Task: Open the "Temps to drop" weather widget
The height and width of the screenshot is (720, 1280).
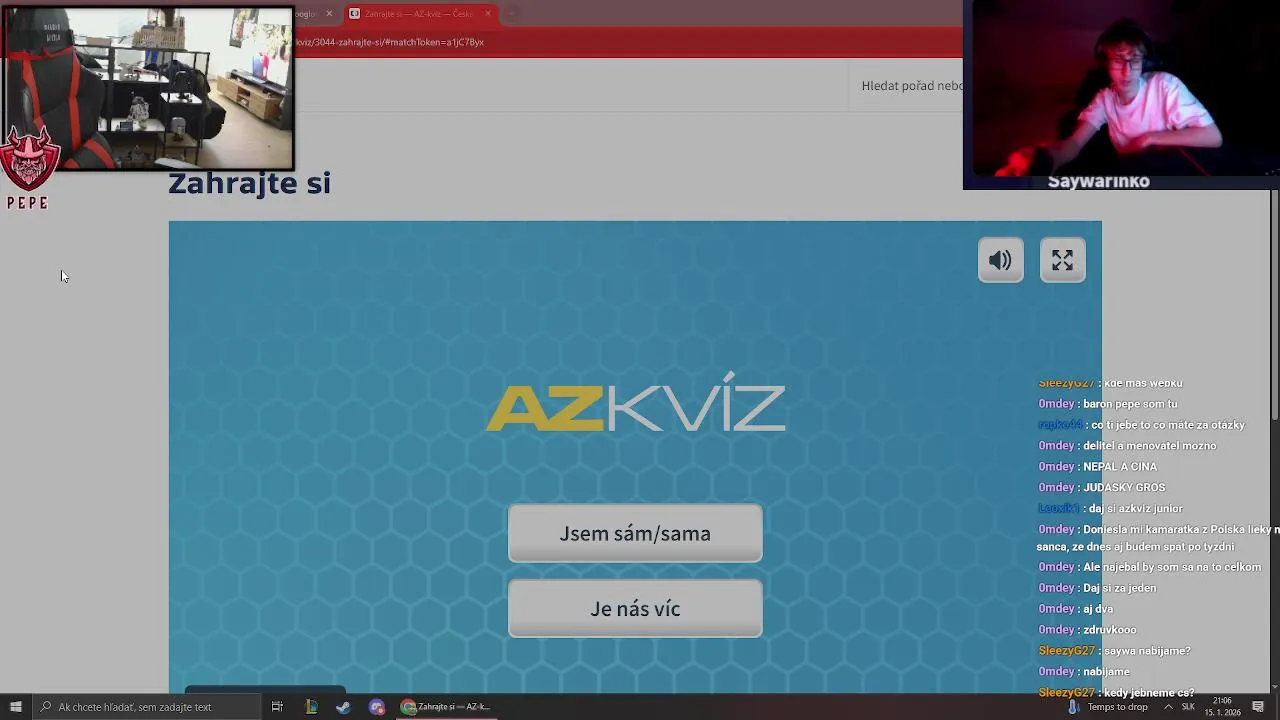Action: pos(1108,707)
